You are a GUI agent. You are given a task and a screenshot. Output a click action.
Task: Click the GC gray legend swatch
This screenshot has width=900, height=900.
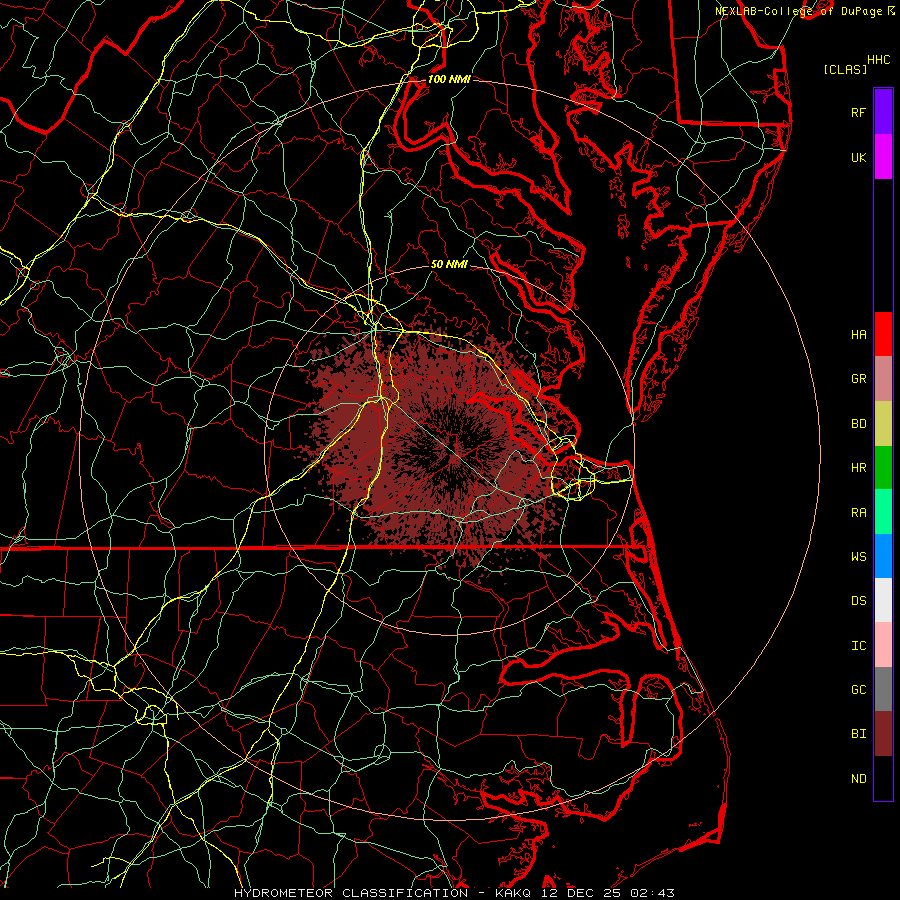tap(883, 689)
